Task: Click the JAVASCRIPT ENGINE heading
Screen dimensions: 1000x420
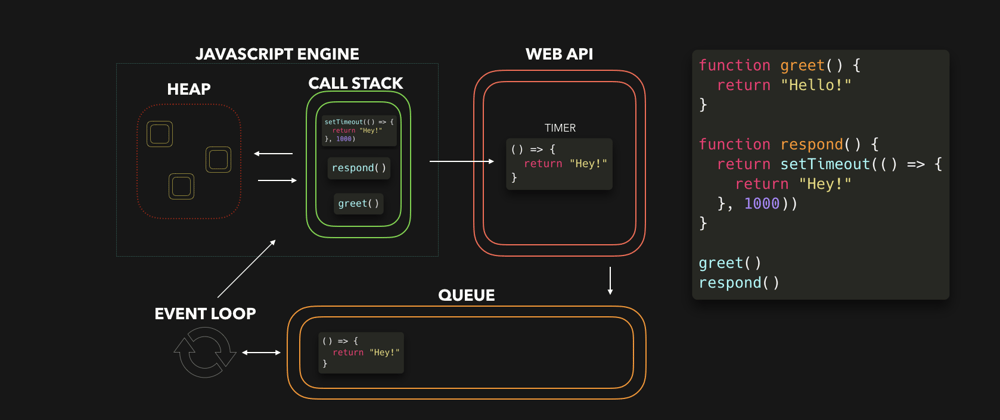Action: coord(277,54)
